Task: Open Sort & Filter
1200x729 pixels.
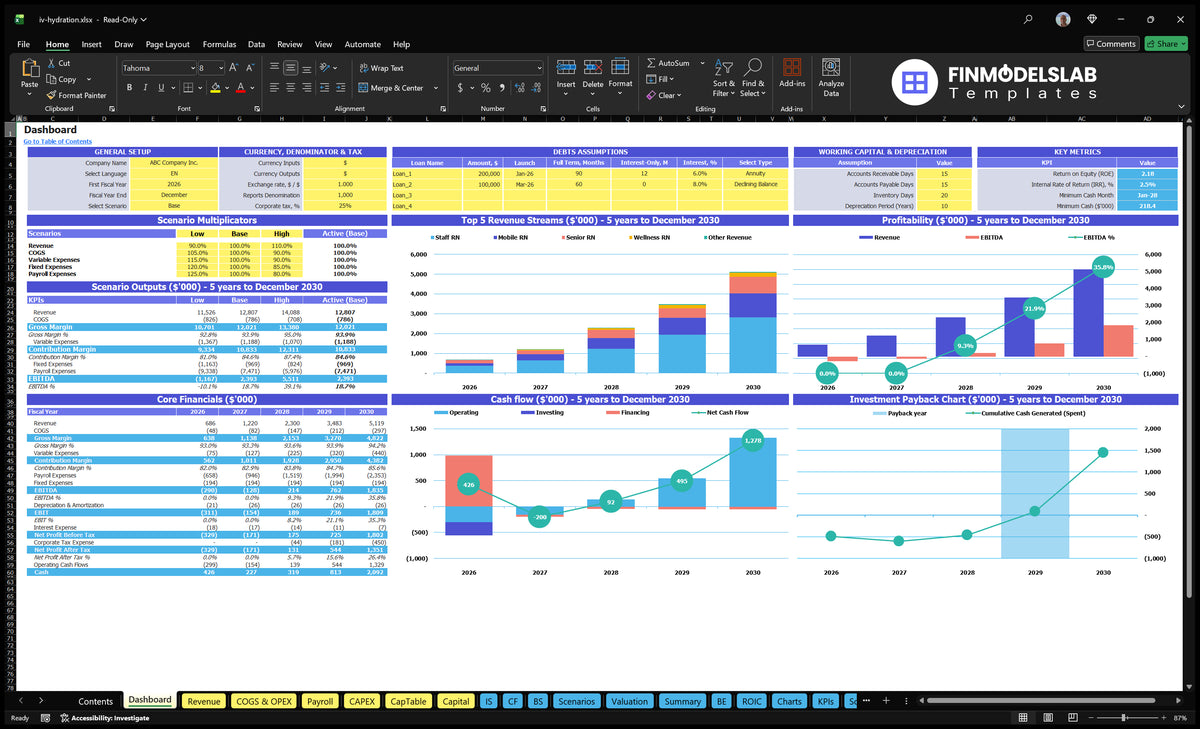Action: [723, 77]
